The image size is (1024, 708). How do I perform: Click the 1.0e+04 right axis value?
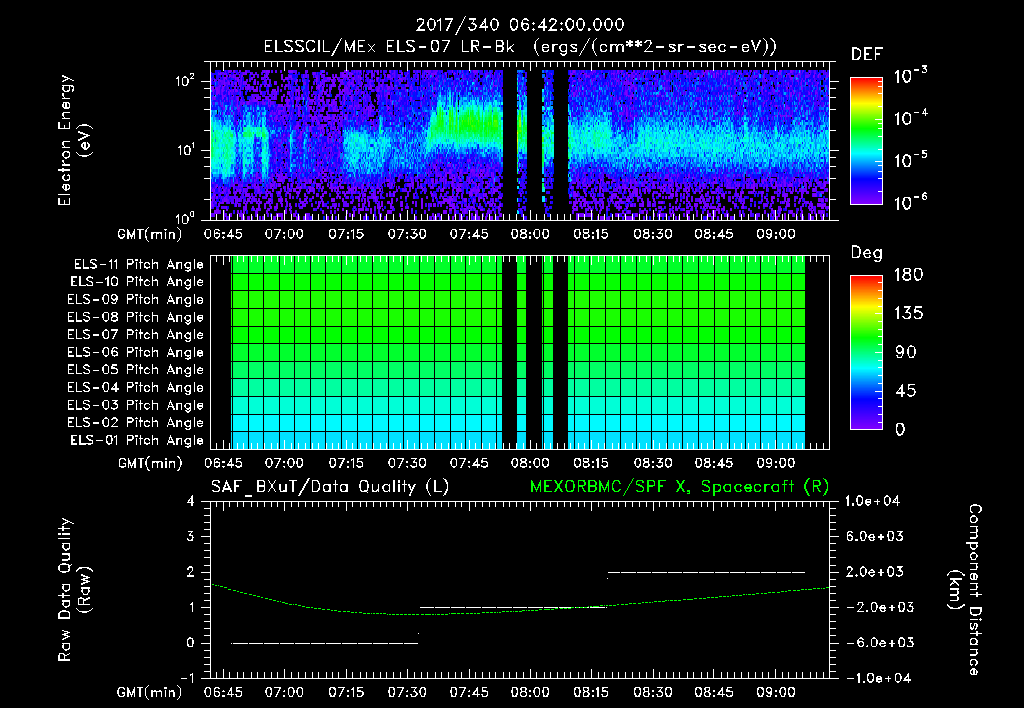[872, 501]
